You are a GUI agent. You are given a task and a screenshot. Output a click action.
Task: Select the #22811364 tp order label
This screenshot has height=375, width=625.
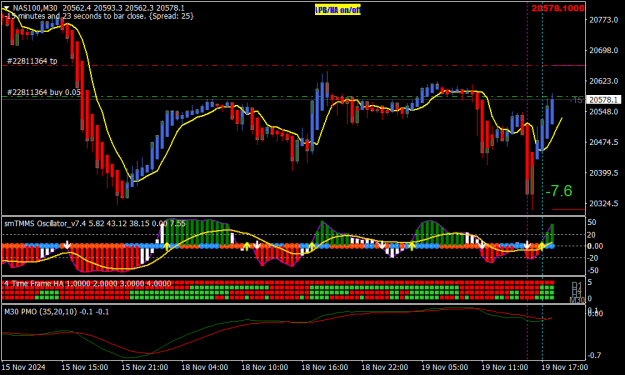click(32, 61)
